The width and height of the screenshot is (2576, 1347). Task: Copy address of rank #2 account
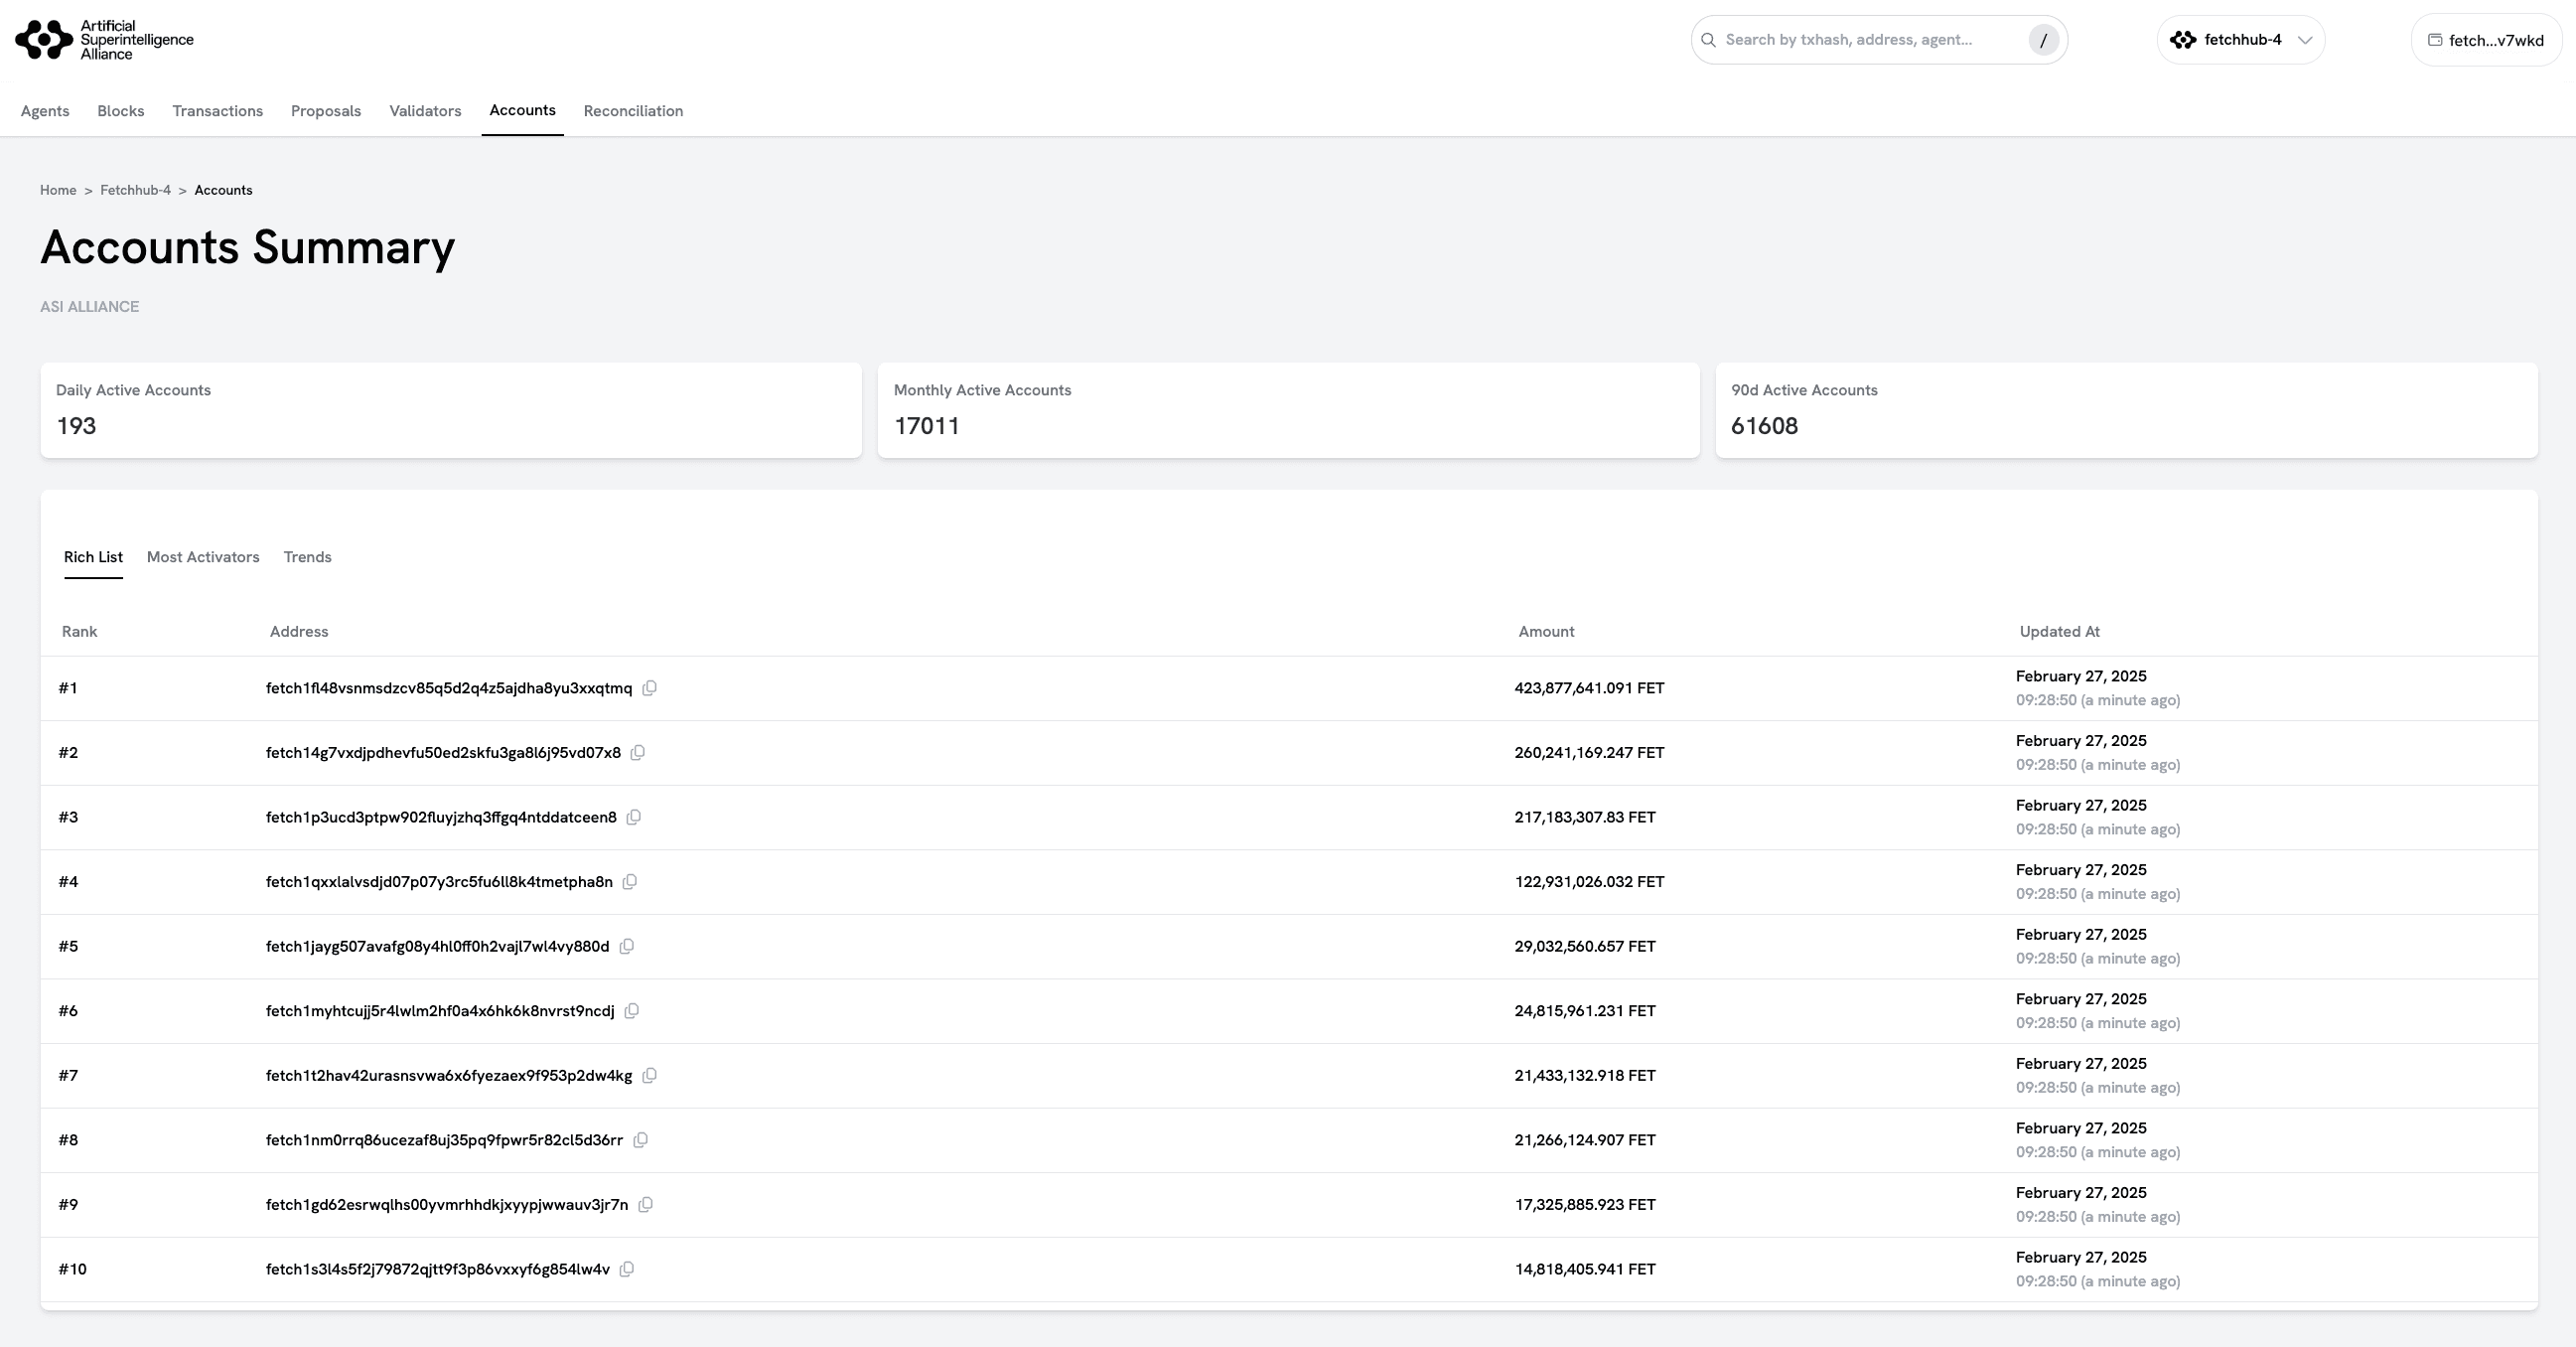click(x=638, y=753)
